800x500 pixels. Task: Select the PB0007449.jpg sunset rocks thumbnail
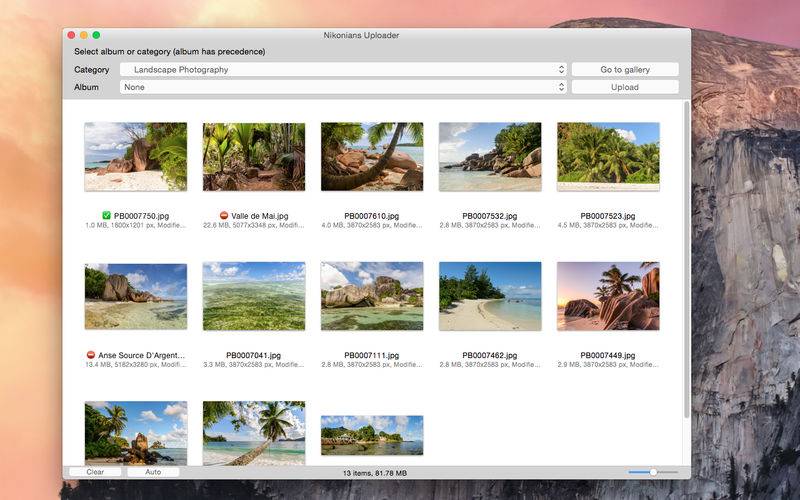tap(608, 296)
